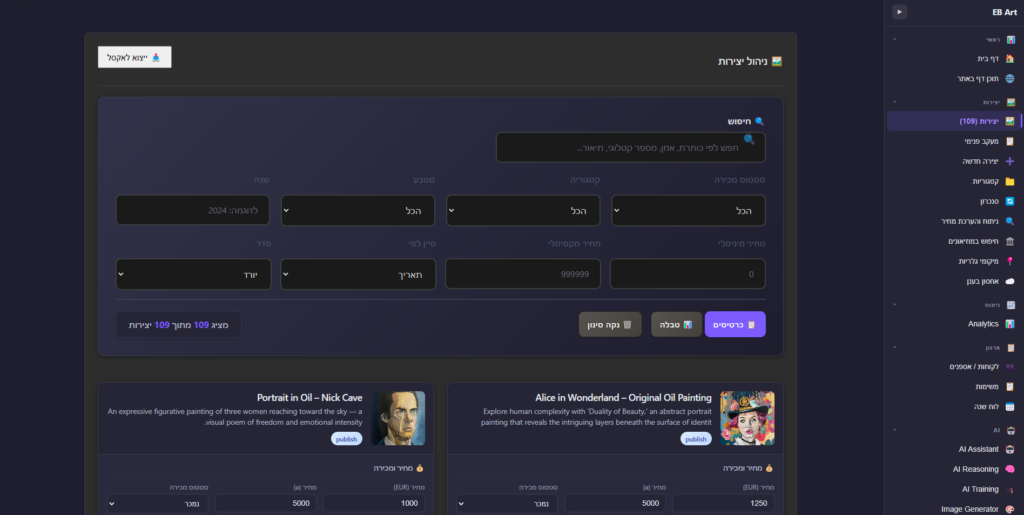This screenshot has width=1024, height=515.
Task: Click the plus icon for יצירה חדשה
Action: (x=1009, y=161)
